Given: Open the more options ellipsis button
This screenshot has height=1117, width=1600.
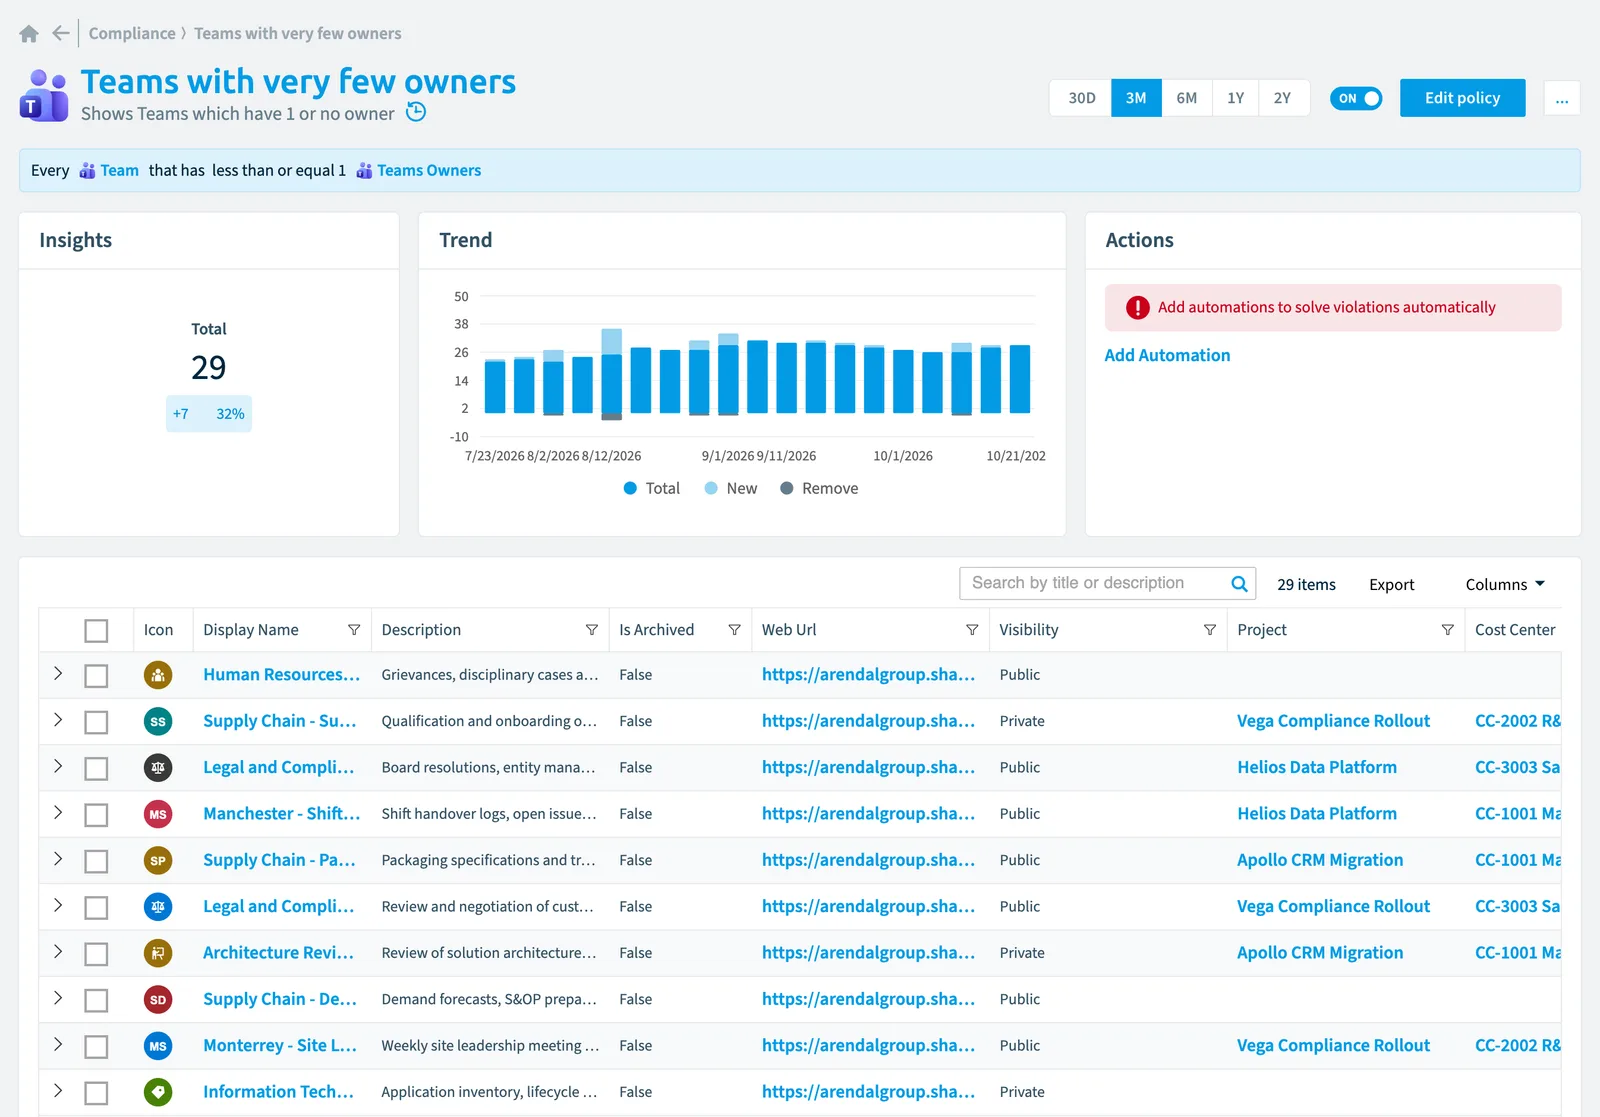Looking at the screenshot, I should pos(1562,98).
